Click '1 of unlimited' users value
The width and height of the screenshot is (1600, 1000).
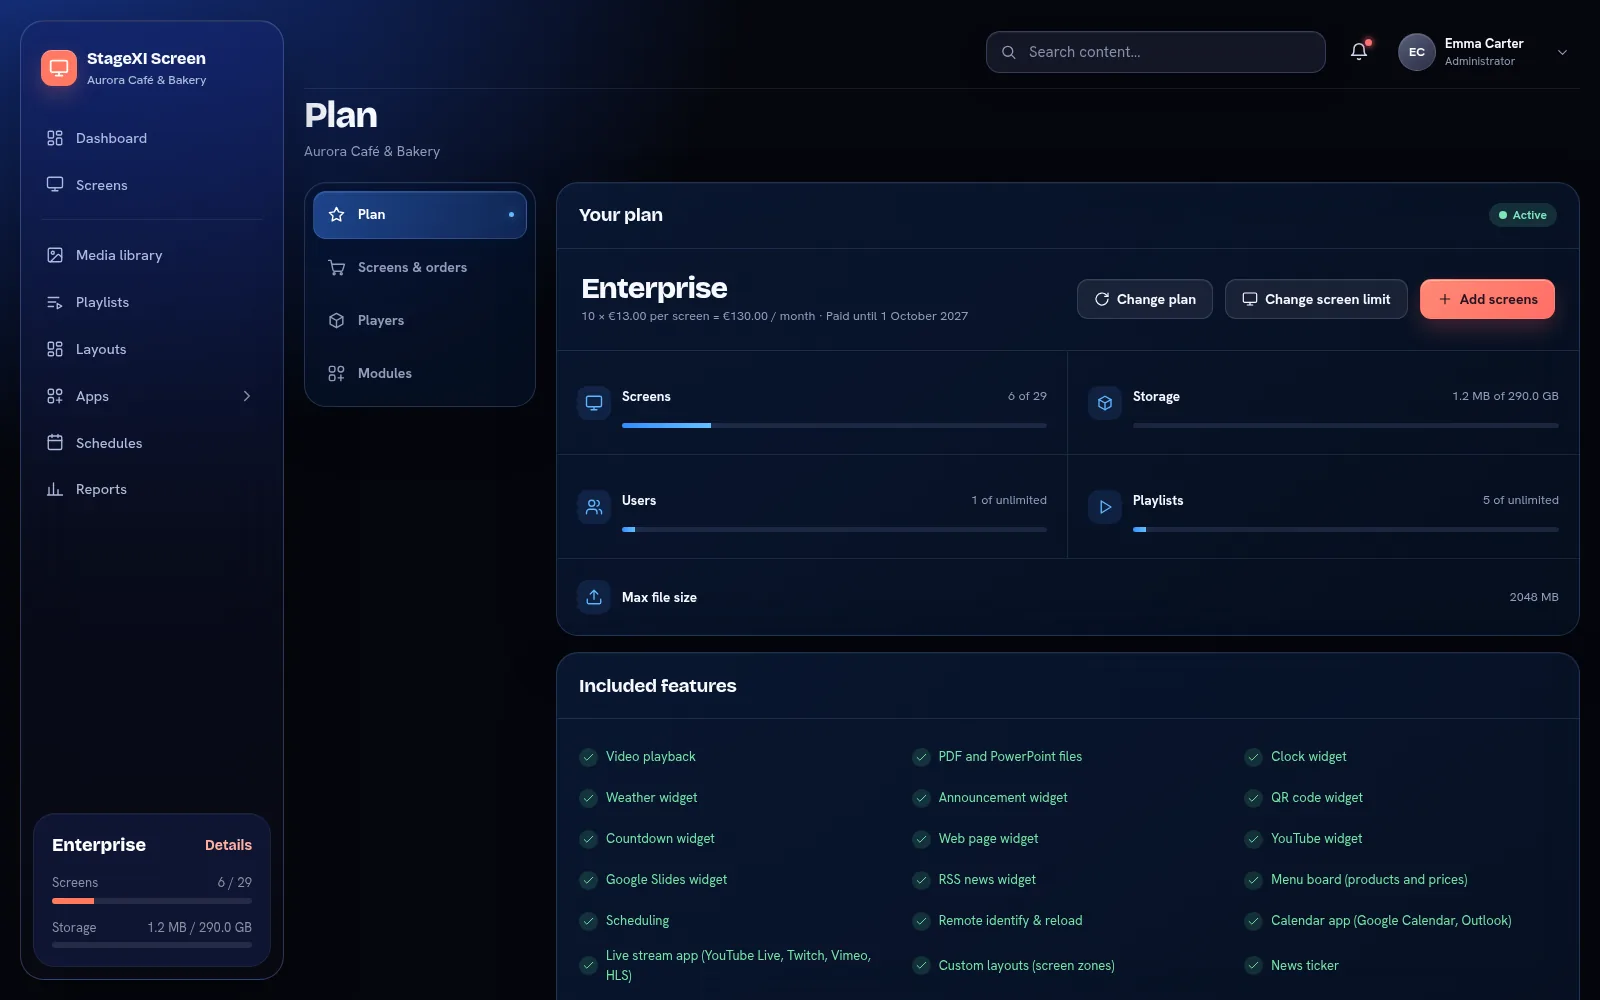tap(1009, 500)
